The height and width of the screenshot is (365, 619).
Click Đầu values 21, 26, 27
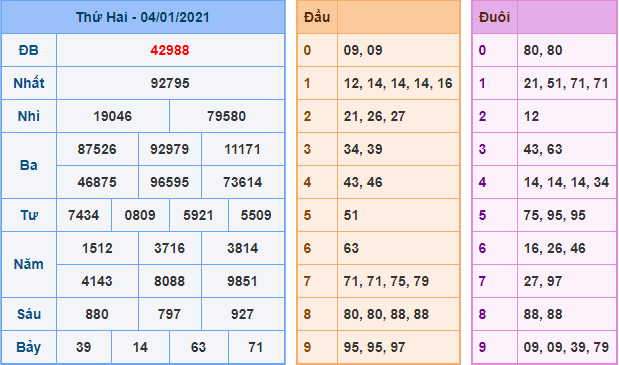374,116
